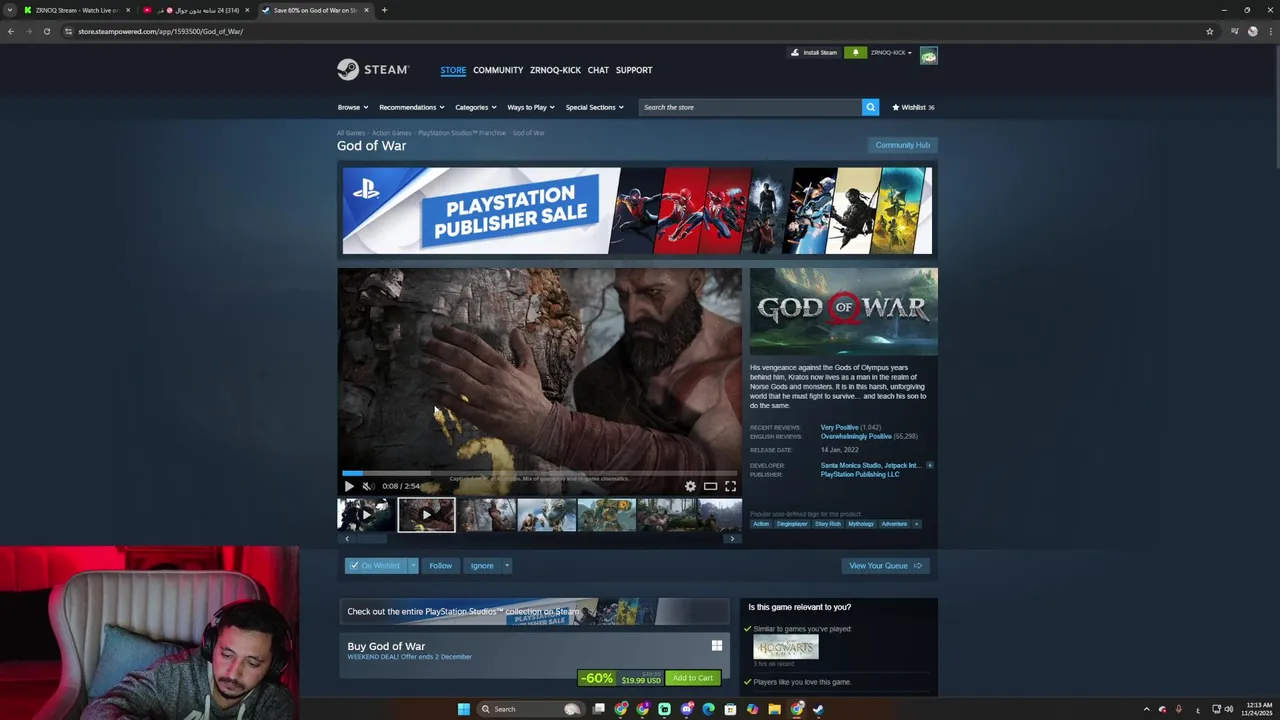Click the Mythology tag
Viewport: 1280px width, 720px height.
861,524
